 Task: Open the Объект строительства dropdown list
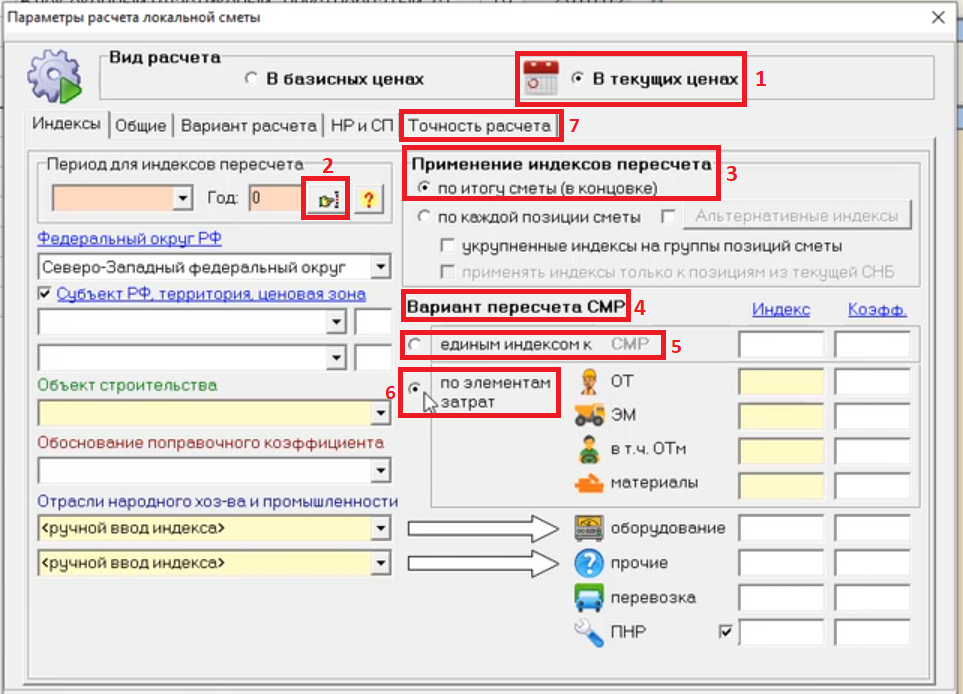click(x=380, y=412)
